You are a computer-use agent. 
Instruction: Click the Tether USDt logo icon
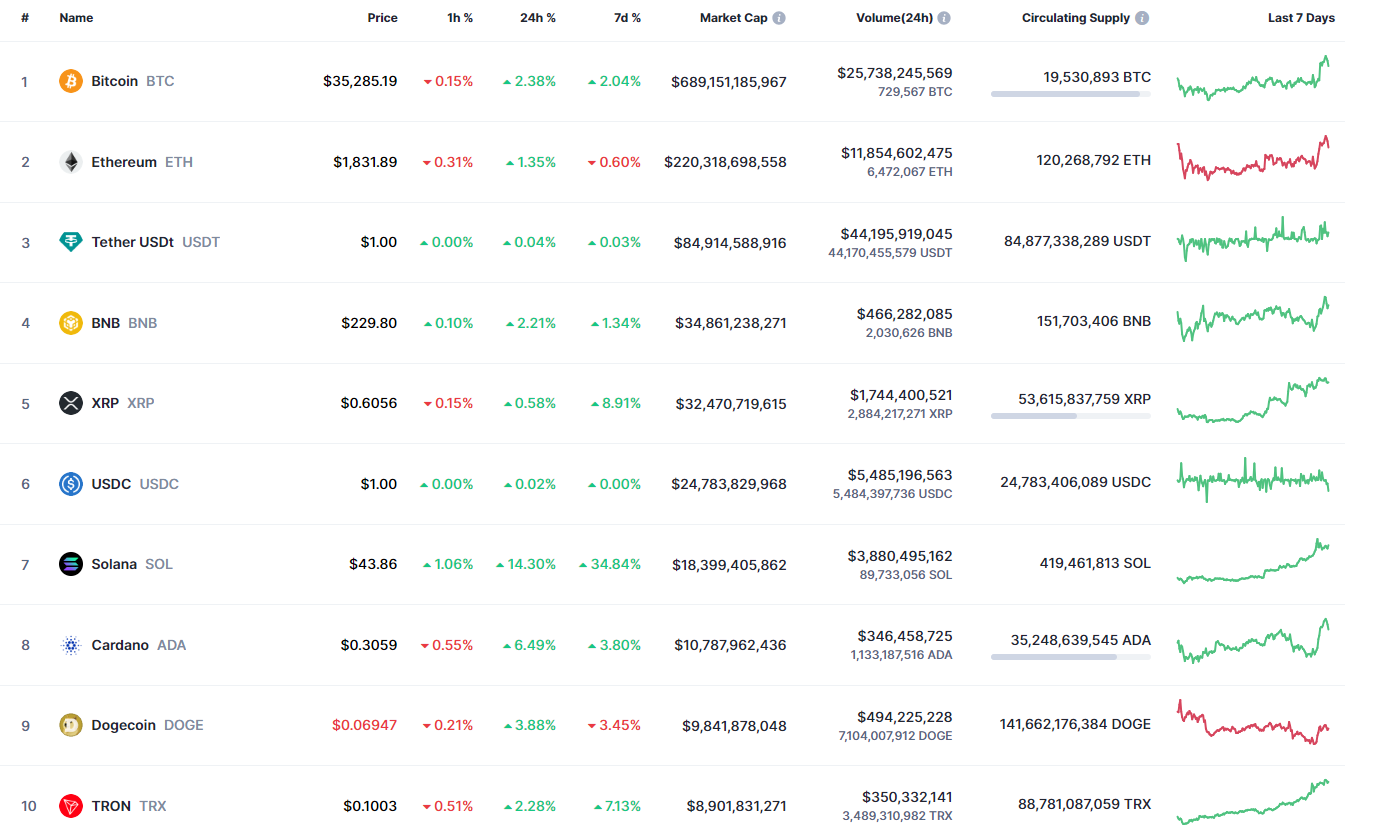pos(70,242)
